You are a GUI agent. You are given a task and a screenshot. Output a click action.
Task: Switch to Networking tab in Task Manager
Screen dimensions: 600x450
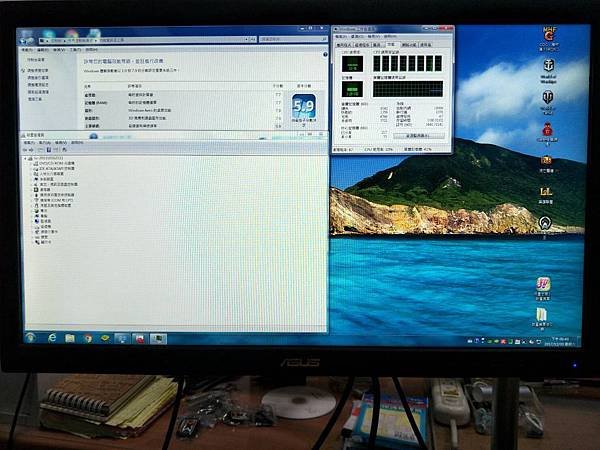click(409, 45)
